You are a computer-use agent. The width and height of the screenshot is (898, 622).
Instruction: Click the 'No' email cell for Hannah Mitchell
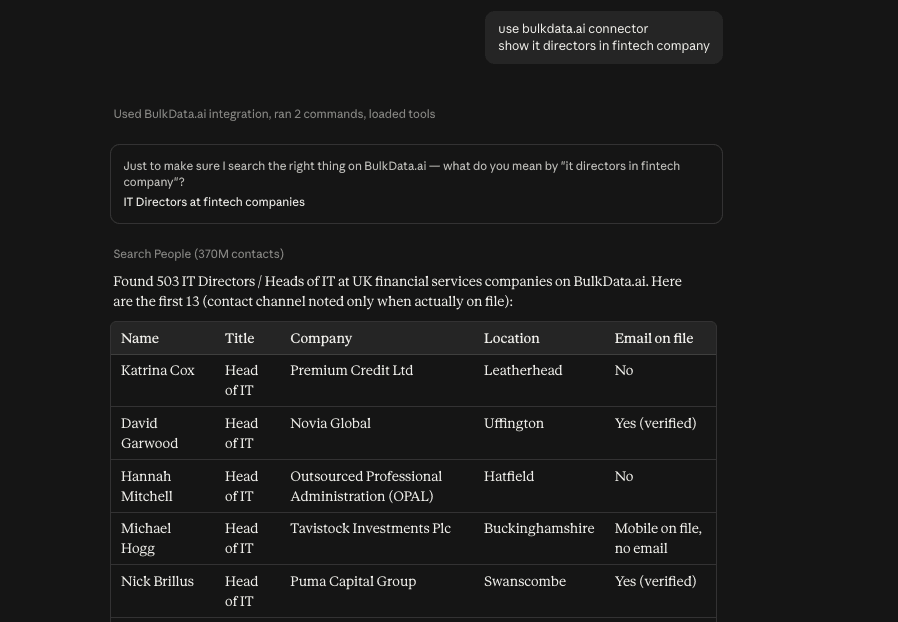point(624,476)
